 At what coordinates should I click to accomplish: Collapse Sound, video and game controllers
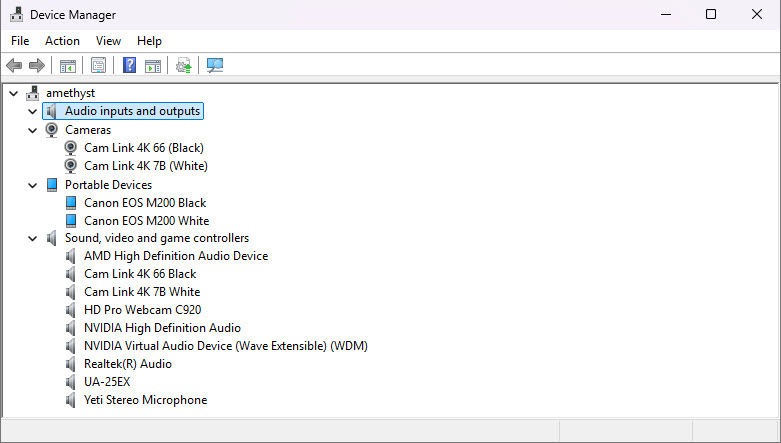tap(33, 238)
